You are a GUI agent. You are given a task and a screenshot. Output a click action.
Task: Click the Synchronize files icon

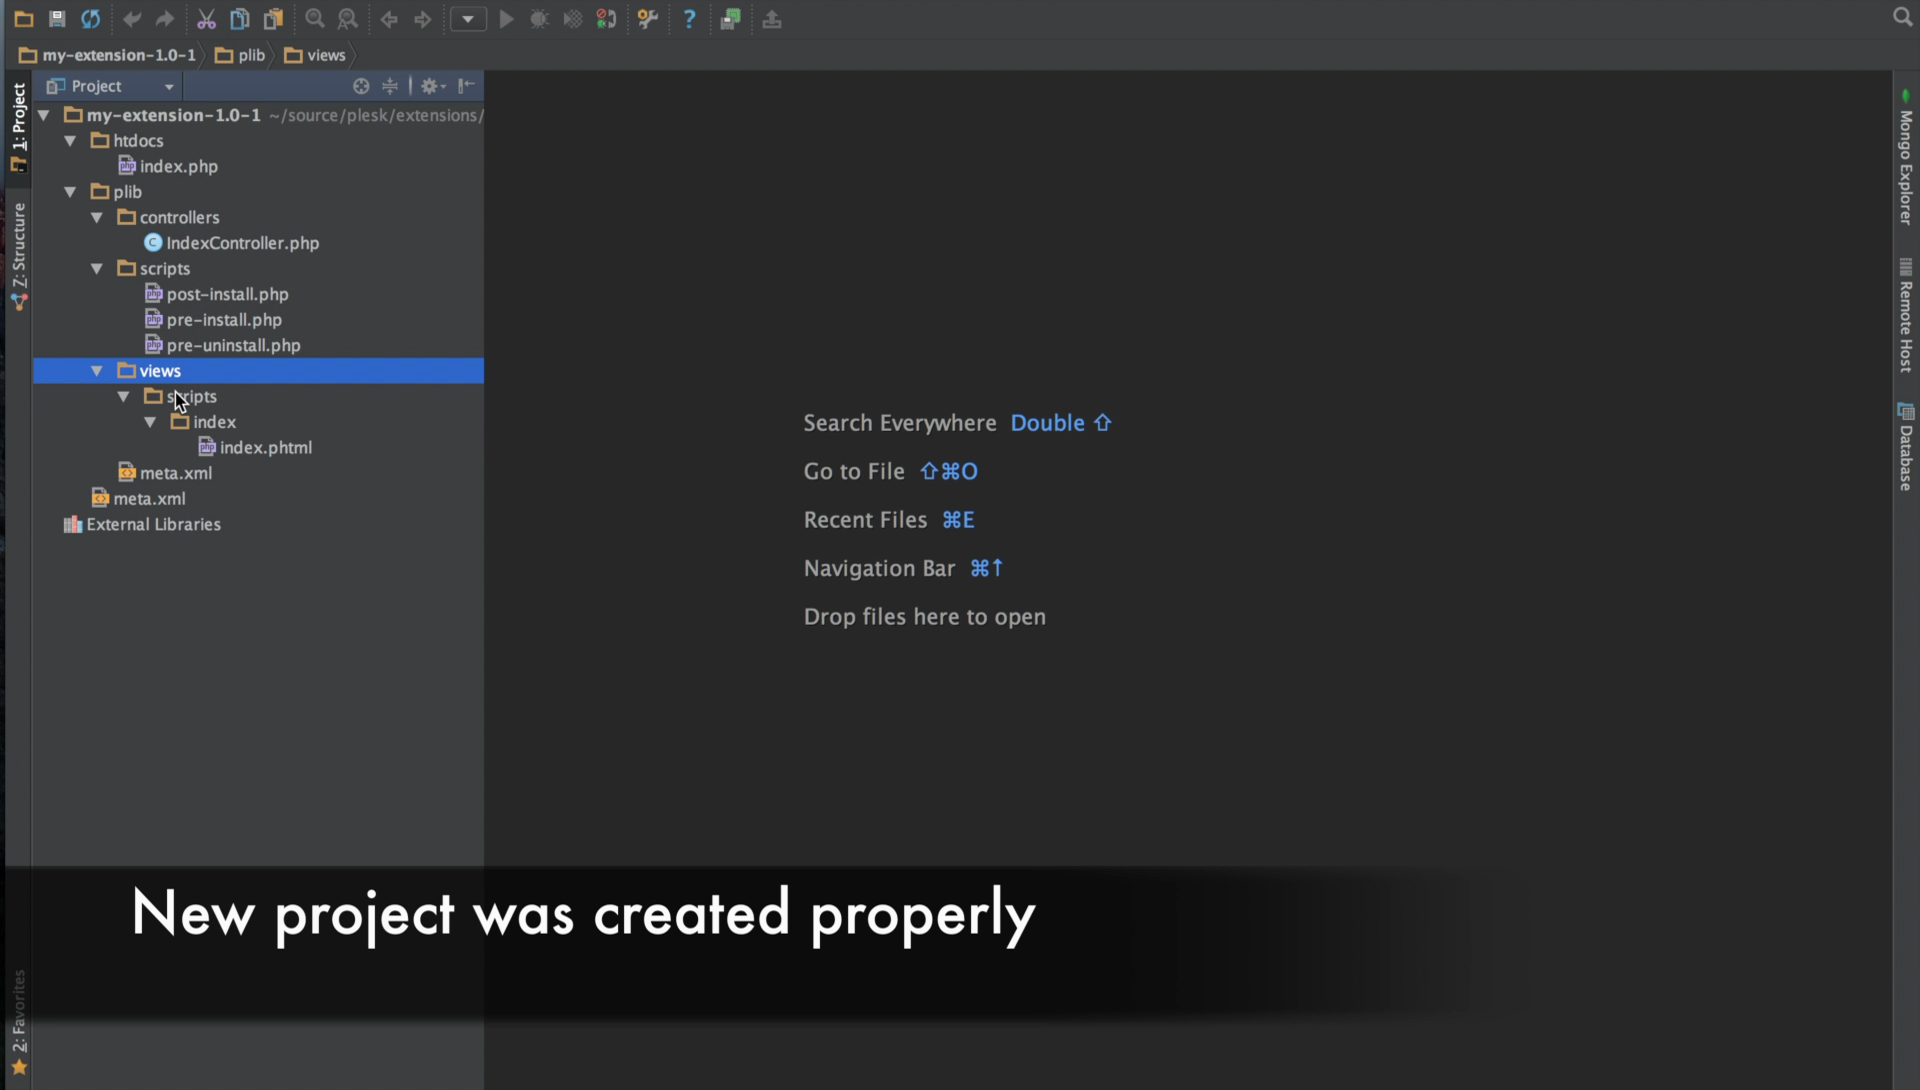(x=91, y=19)
